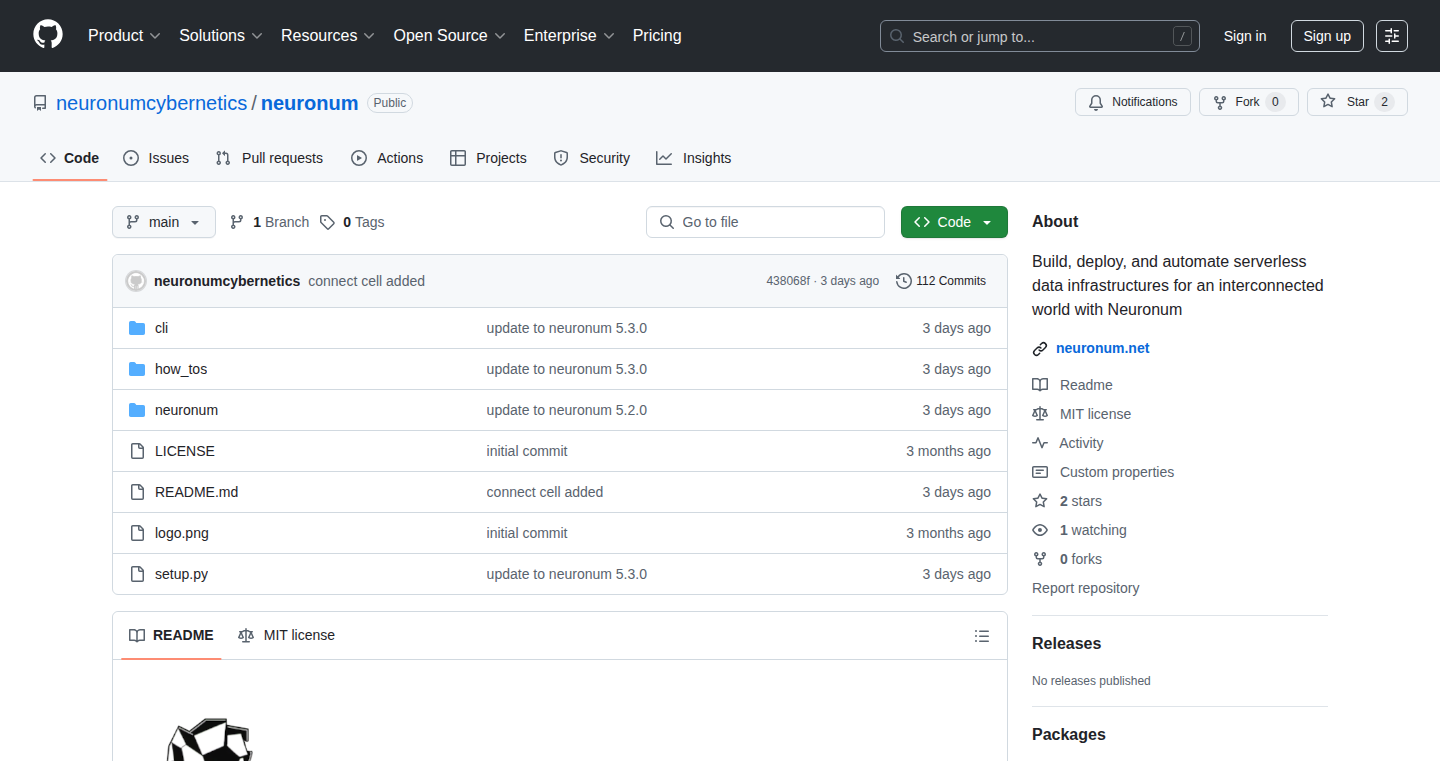The width and height of the screenshot is (1440, 761).
Task: Click the magnifier icon in the search bar
Action: point(897,36)
